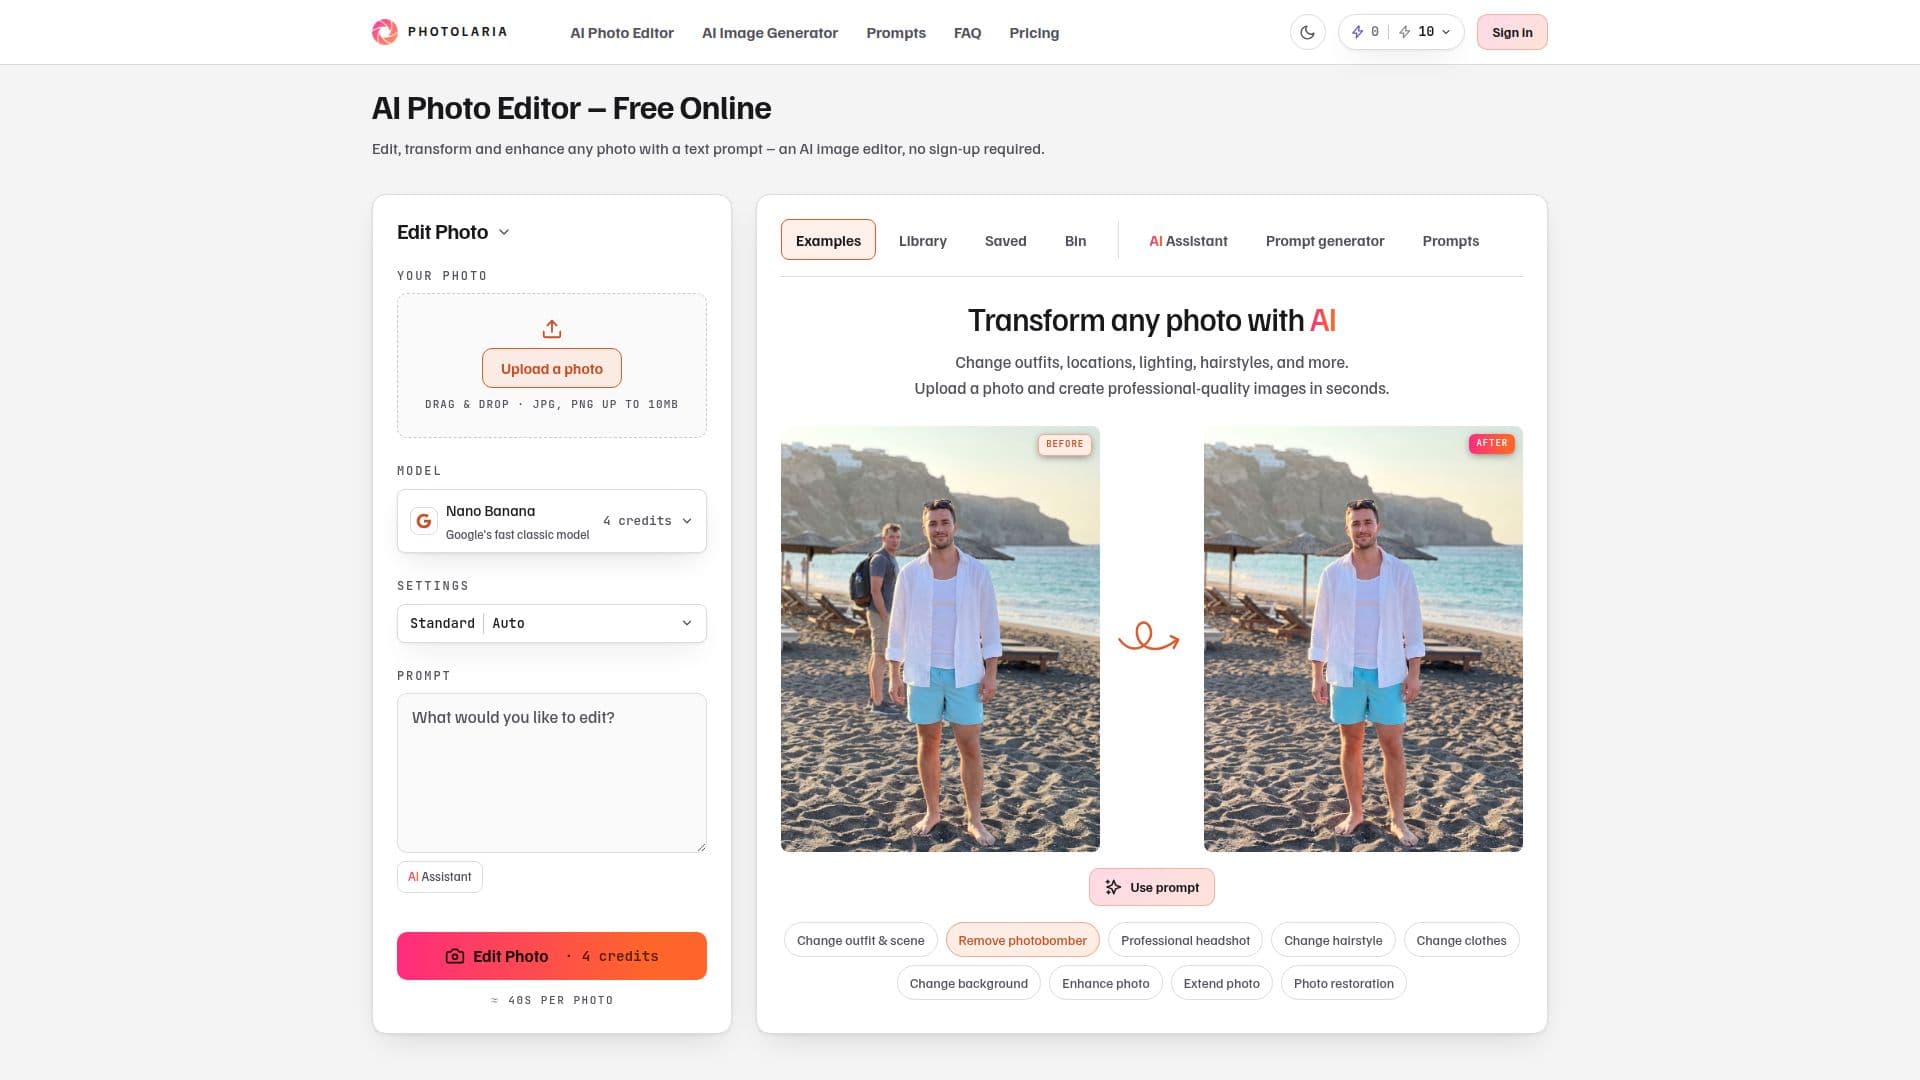
Task: Click the Use prompt button
Action: click(x=1152, y=887)
